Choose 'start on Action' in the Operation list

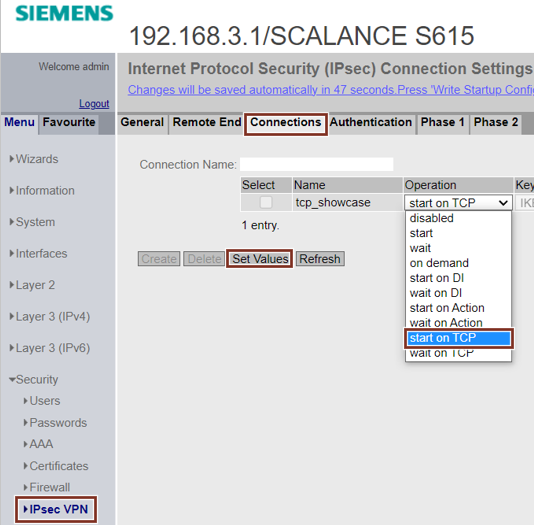(x=458, y=308)
